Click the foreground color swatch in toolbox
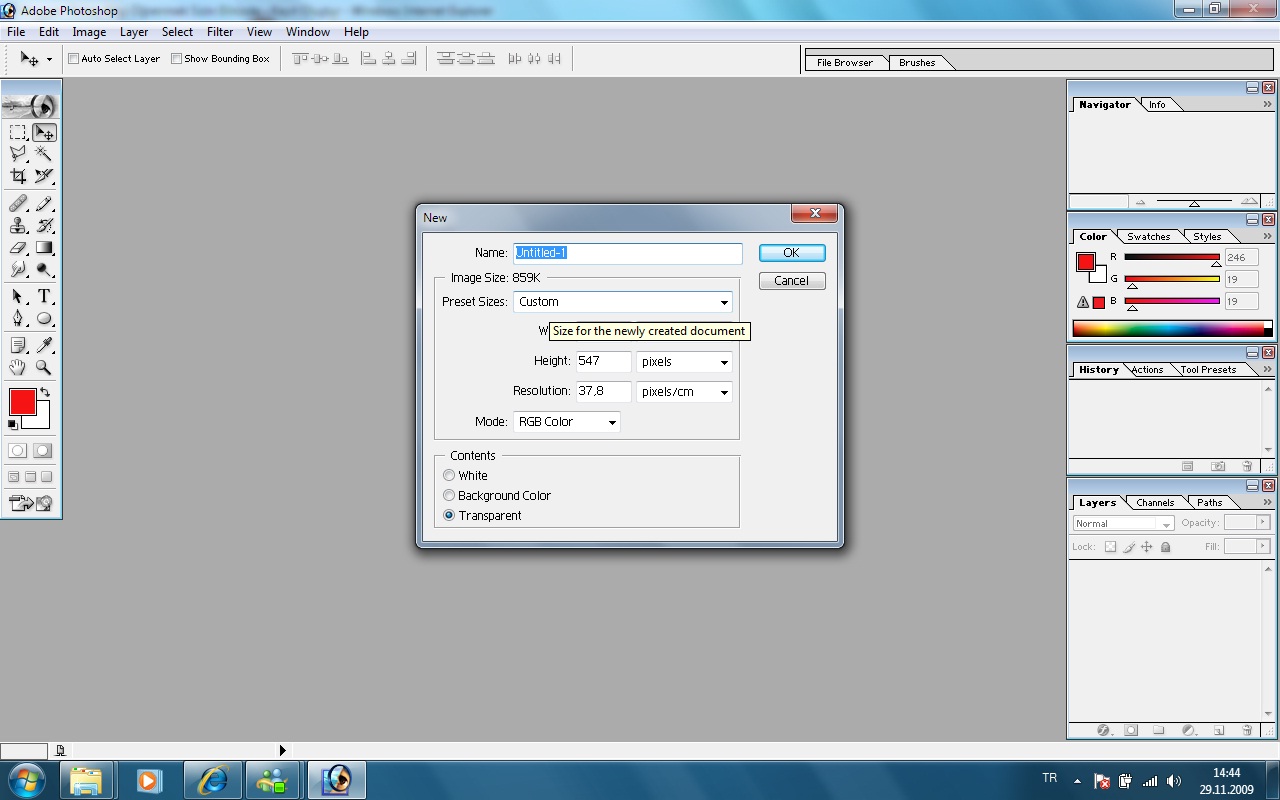This screenshot has height=800, width=1280. click(x=22, y=402)
